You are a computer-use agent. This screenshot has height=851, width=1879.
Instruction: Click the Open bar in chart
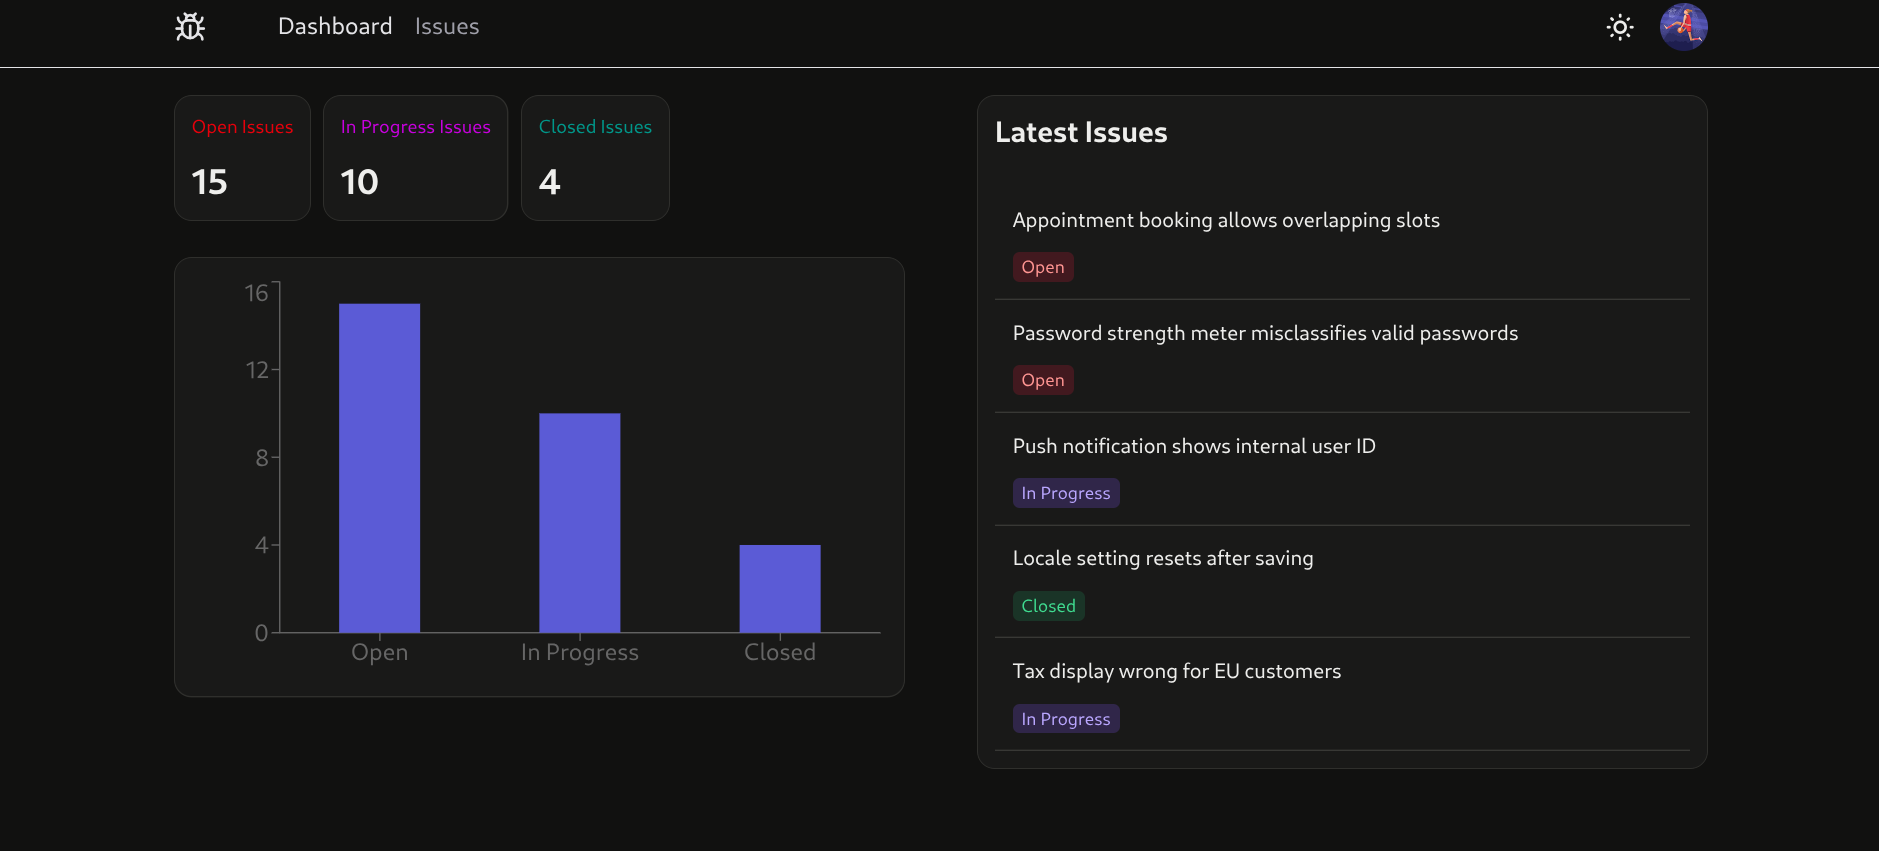pyautogui.click(x=379, y=467)
